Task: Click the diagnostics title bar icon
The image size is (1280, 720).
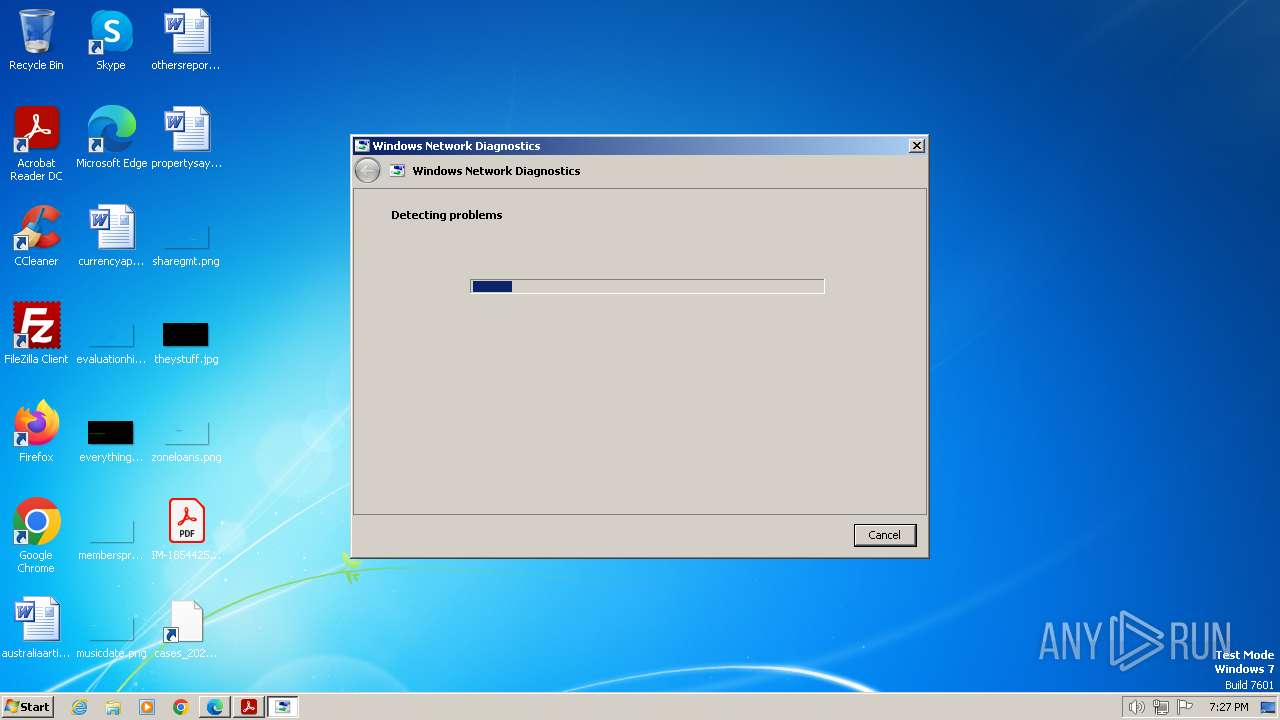Action: [x=362, y=146]
